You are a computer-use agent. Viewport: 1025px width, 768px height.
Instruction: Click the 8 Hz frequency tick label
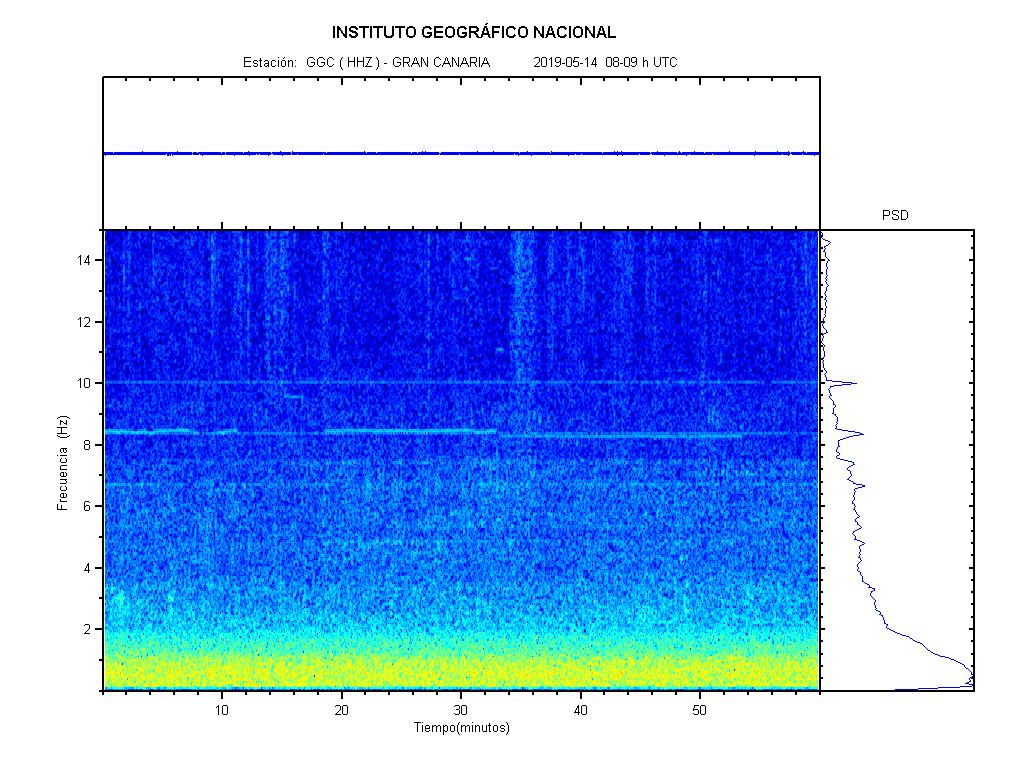pos(87,445)
